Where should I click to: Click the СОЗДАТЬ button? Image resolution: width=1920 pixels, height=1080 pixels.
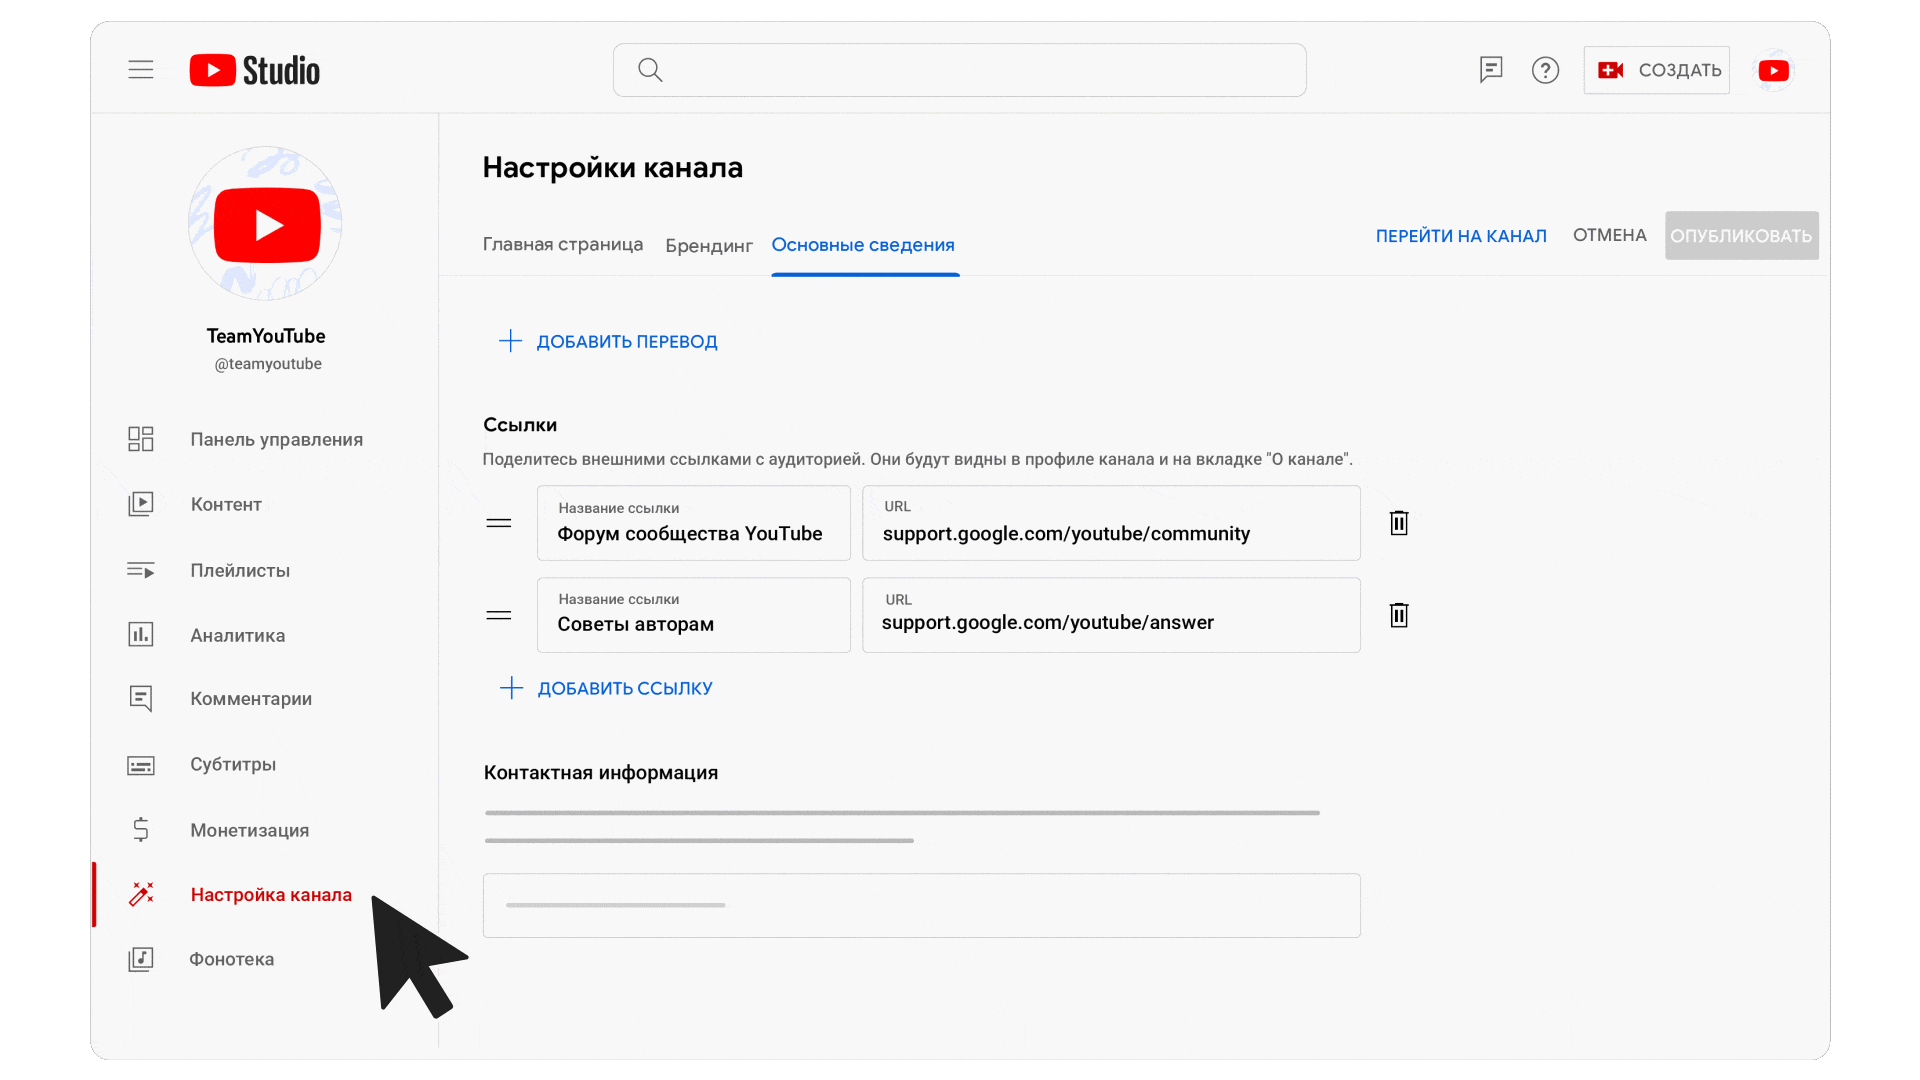[1657, 70]
